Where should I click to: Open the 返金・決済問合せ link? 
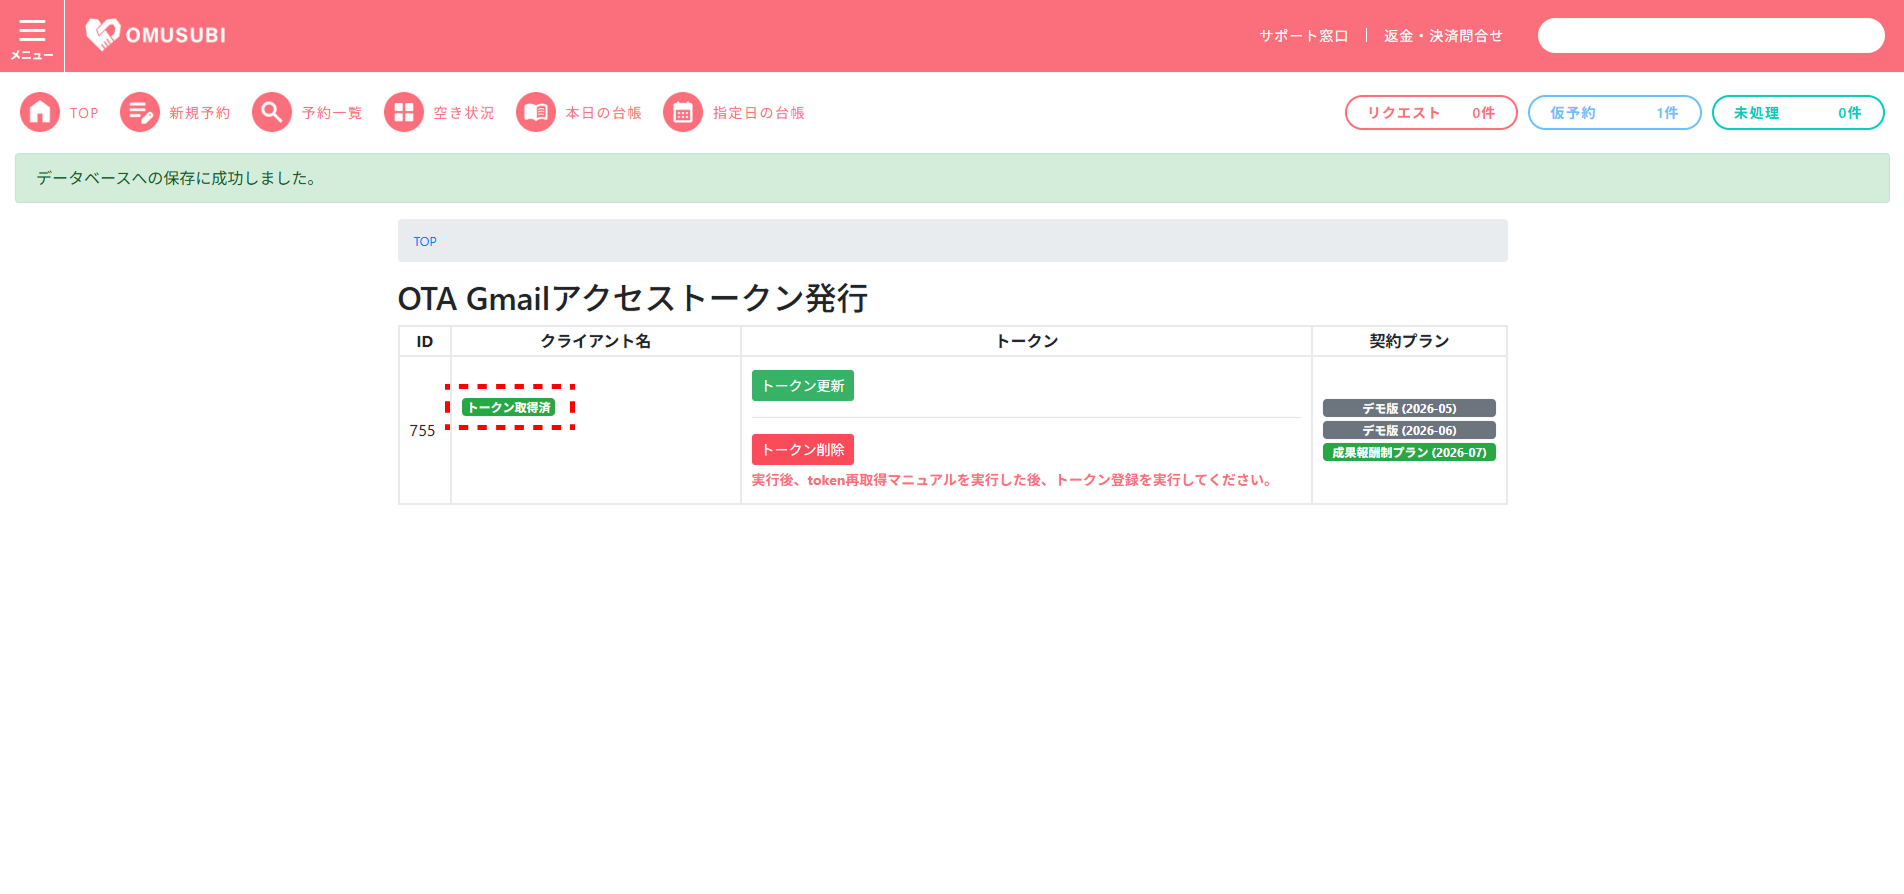coord(1443,36)
